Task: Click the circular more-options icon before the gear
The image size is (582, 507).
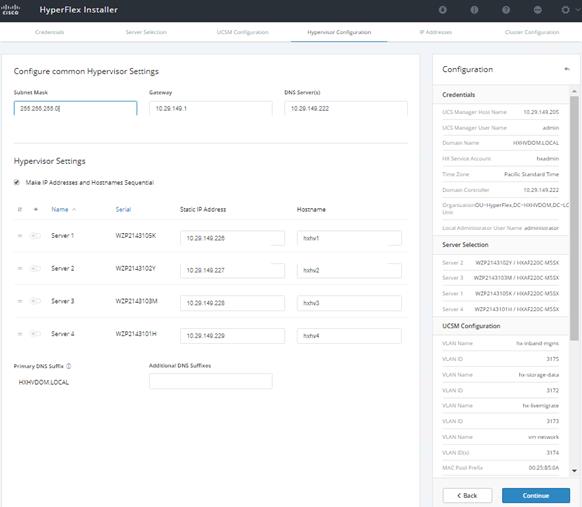Action: coord(537,10)
